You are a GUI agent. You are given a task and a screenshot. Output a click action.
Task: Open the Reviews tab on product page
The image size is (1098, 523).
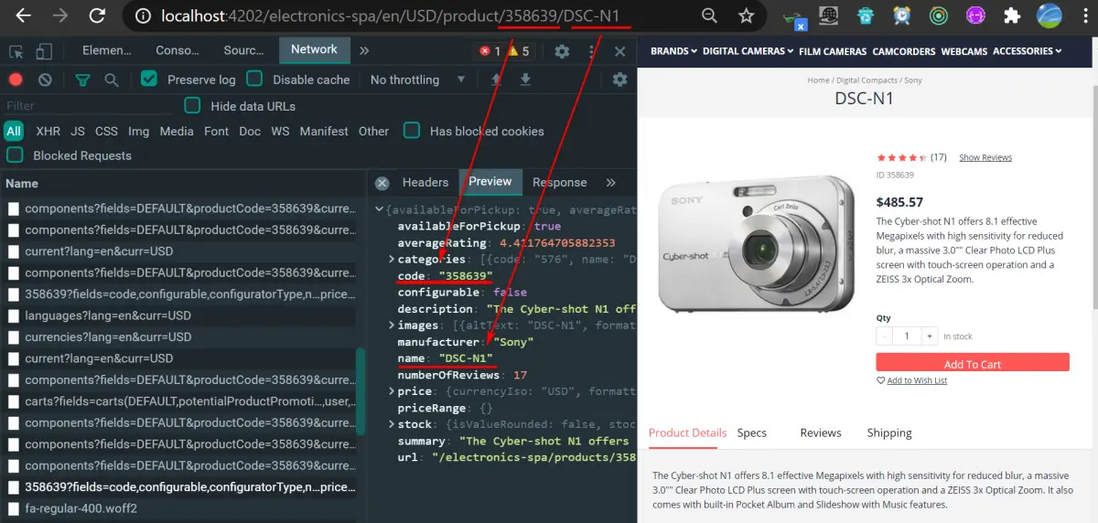point(821,433)
